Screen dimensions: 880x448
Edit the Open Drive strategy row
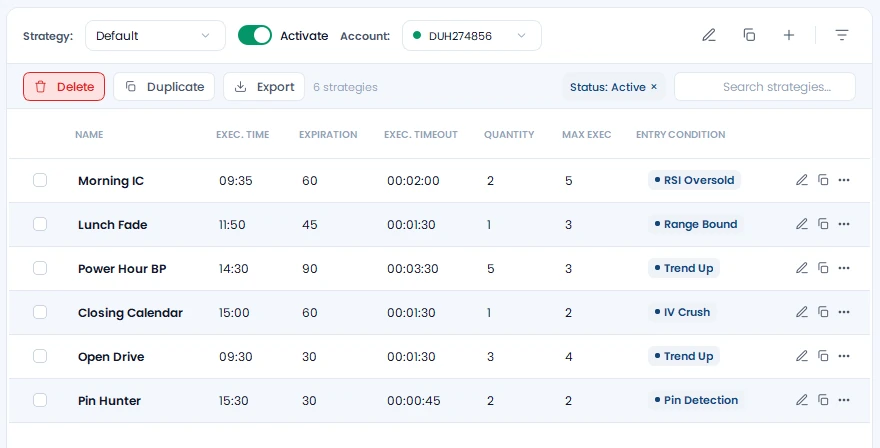point(802,356)
